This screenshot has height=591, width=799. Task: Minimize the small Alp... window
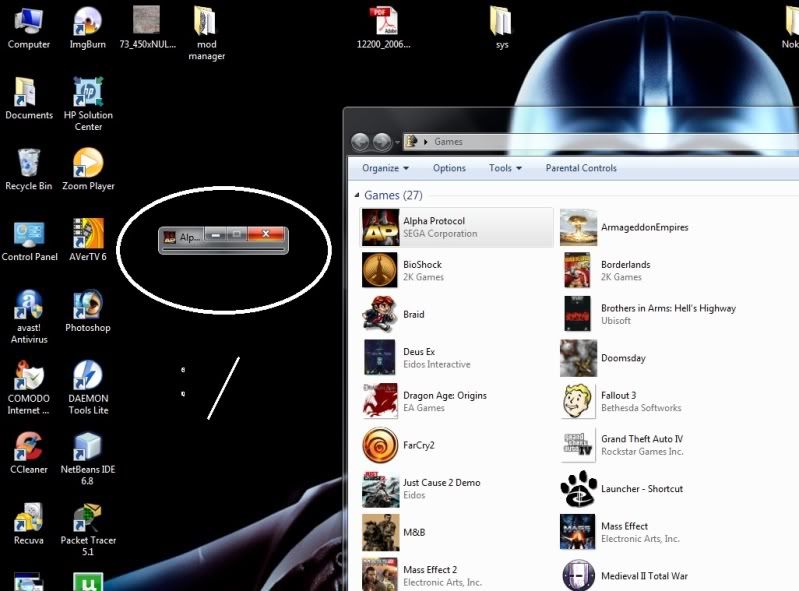216,234
